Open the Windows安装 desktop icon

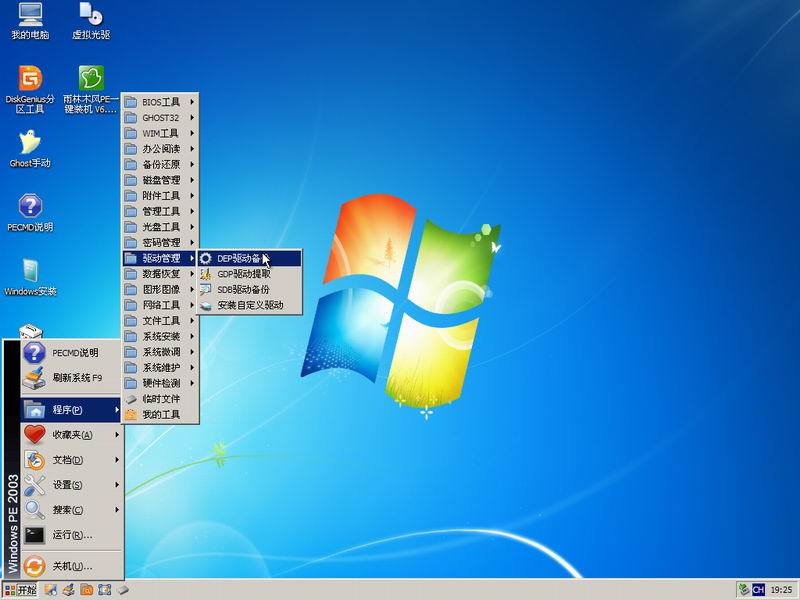tap(30, 271)
